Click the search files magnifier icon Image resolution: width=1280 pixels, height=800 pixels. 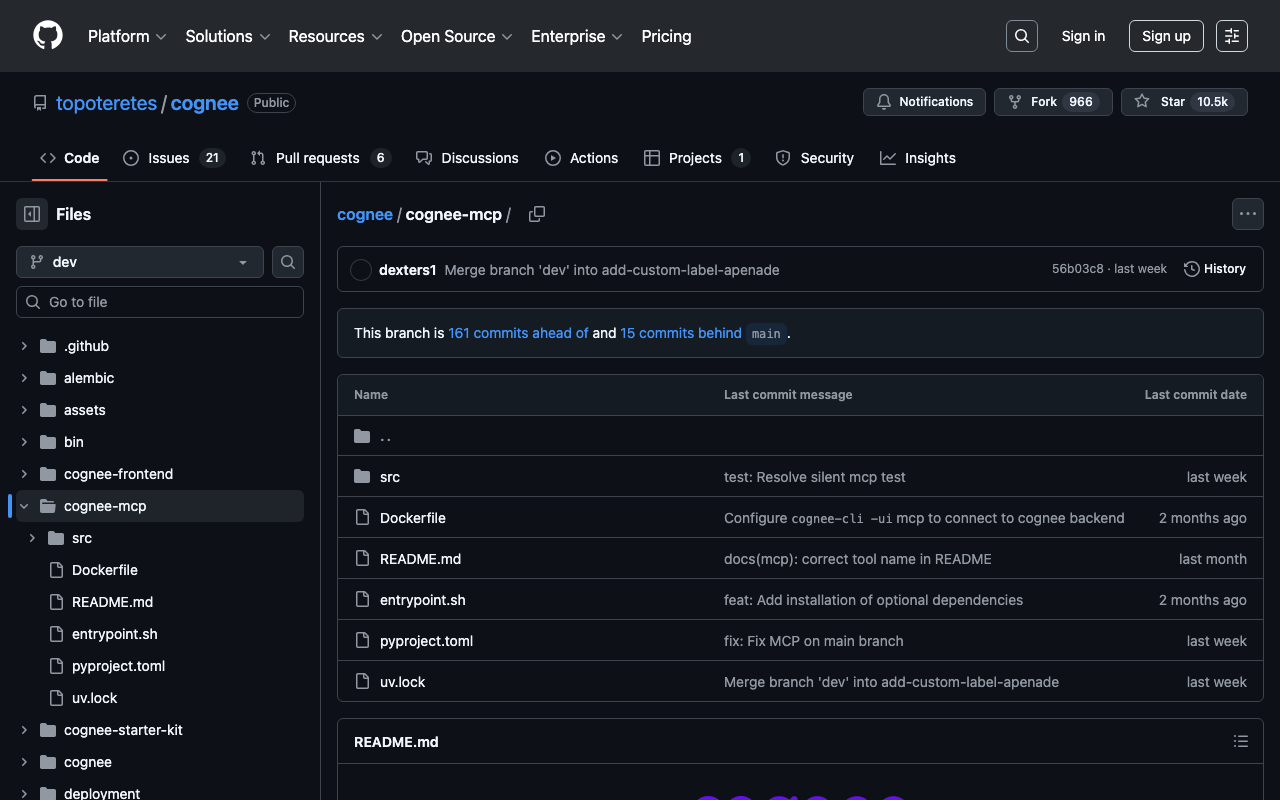288,262
